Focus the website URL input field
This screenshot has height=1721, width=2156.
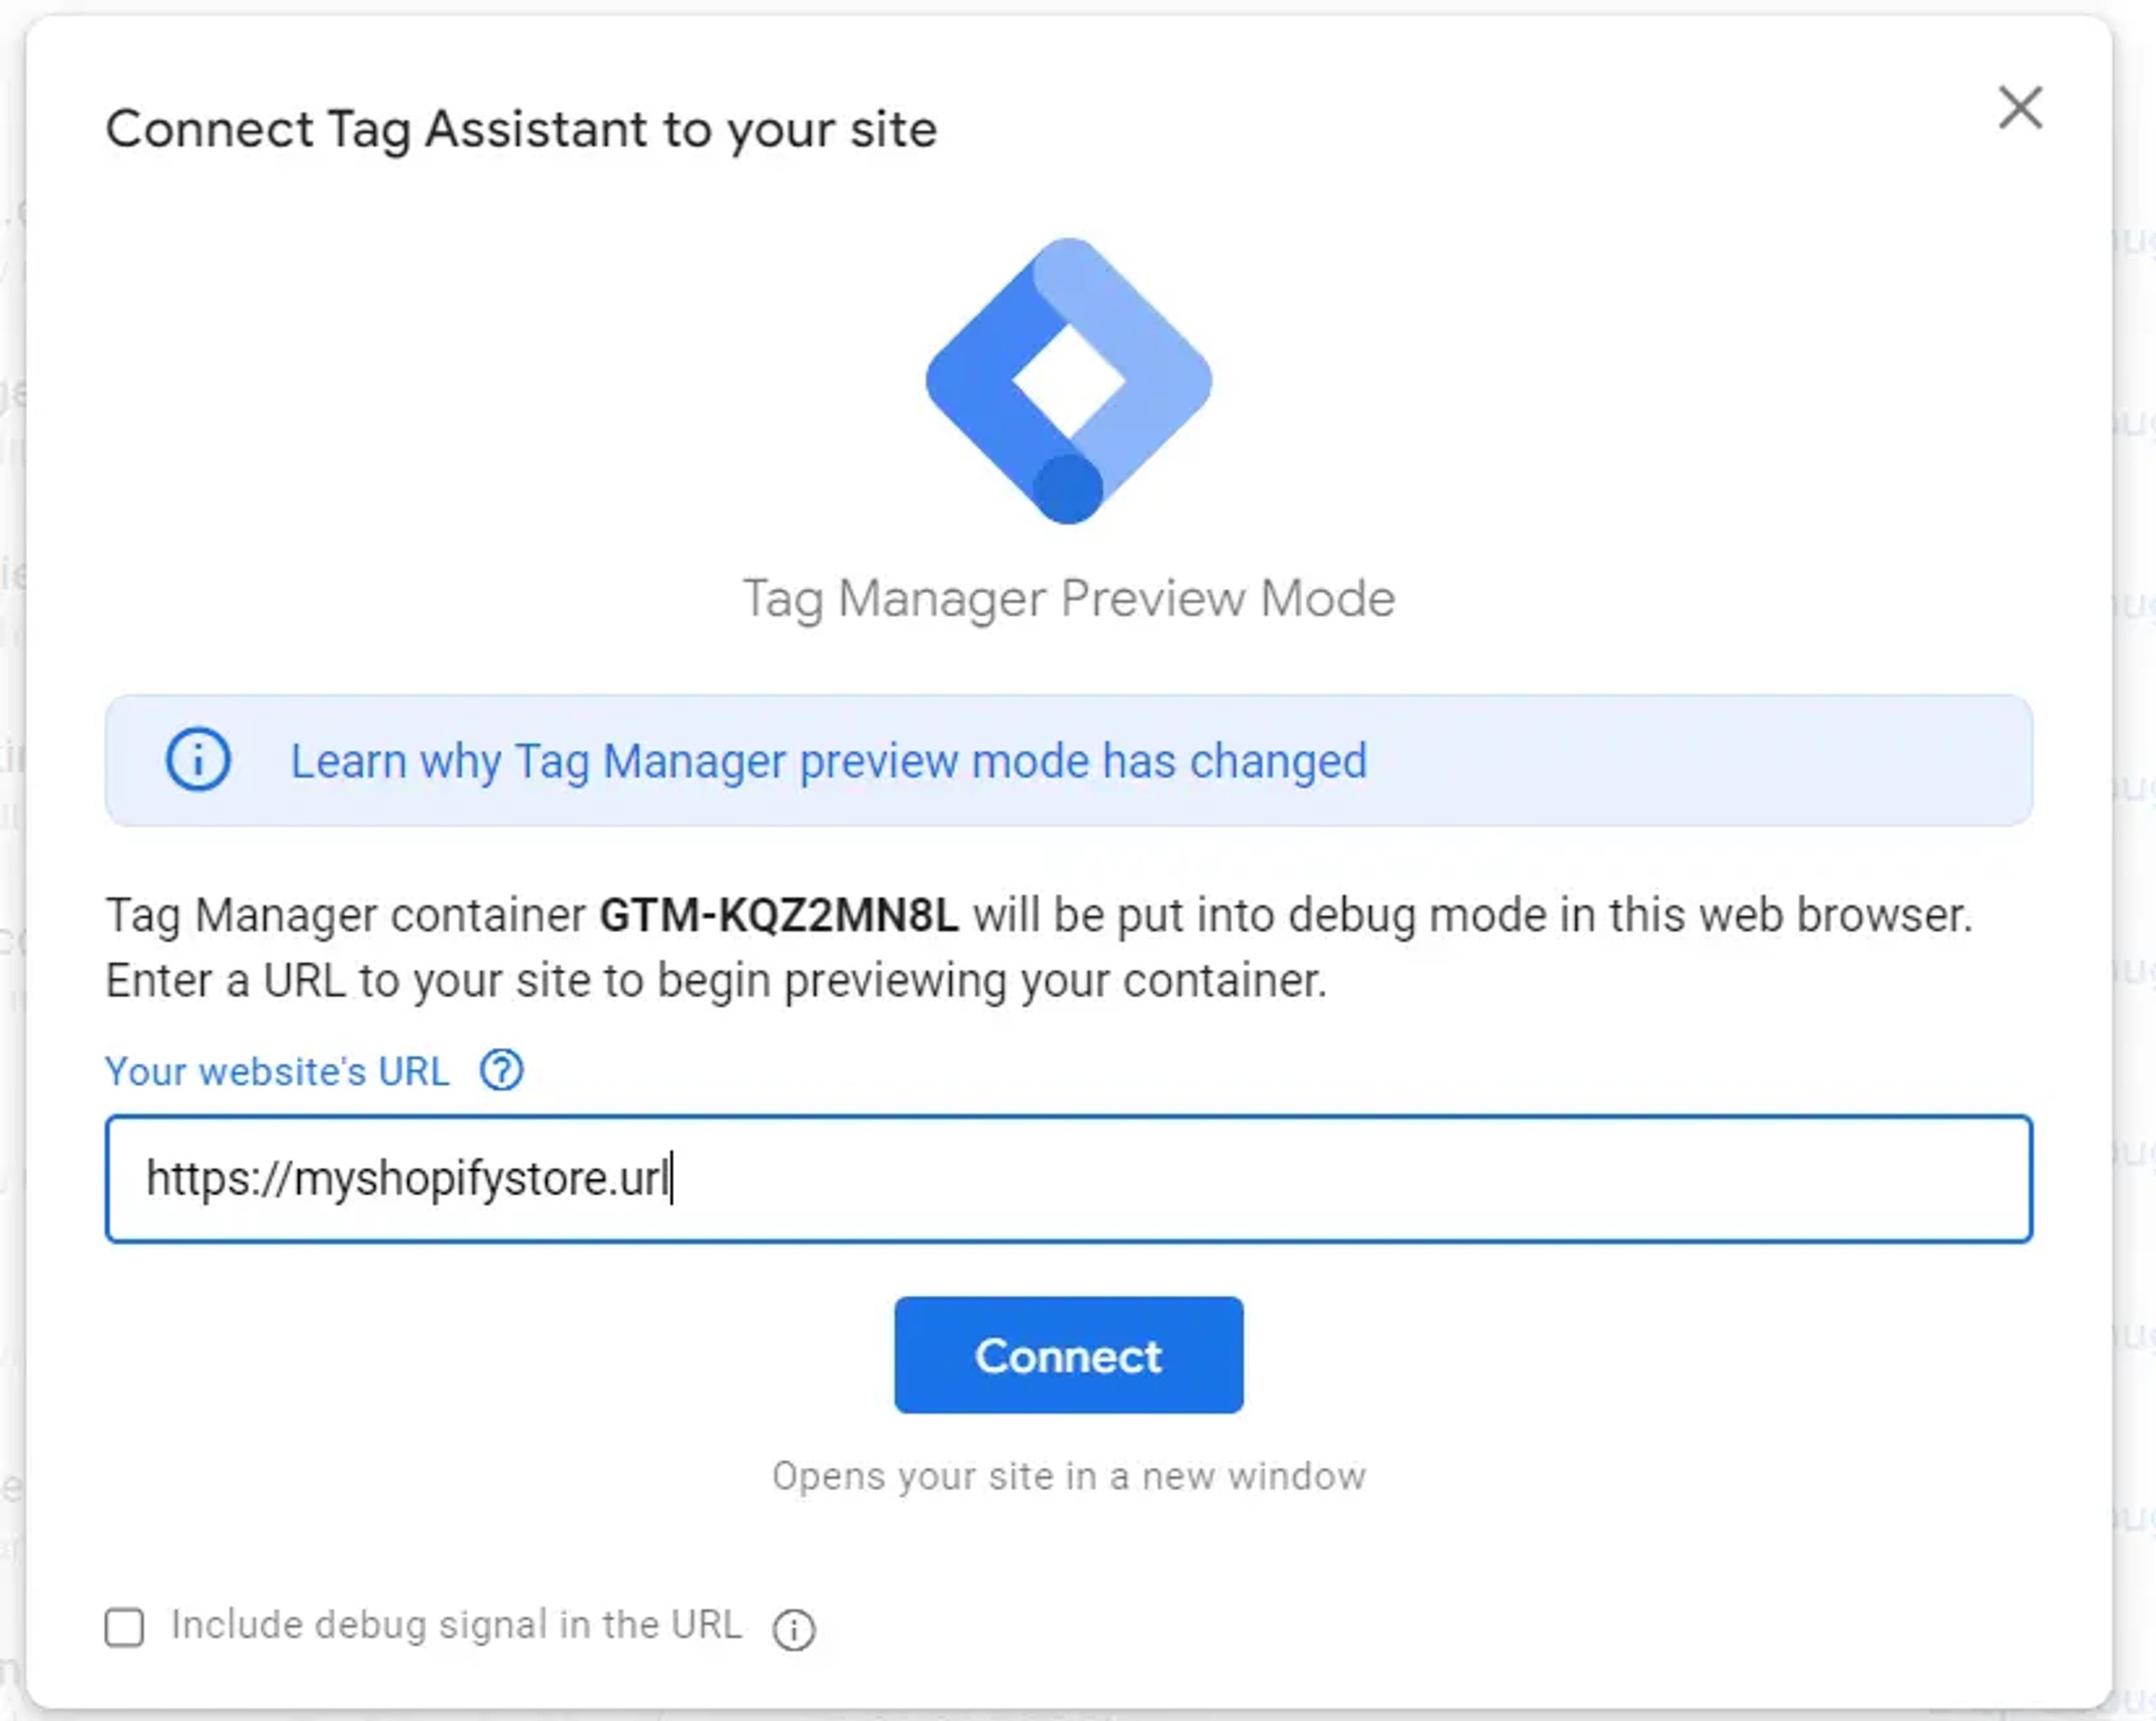(x=1068, y=1179)
